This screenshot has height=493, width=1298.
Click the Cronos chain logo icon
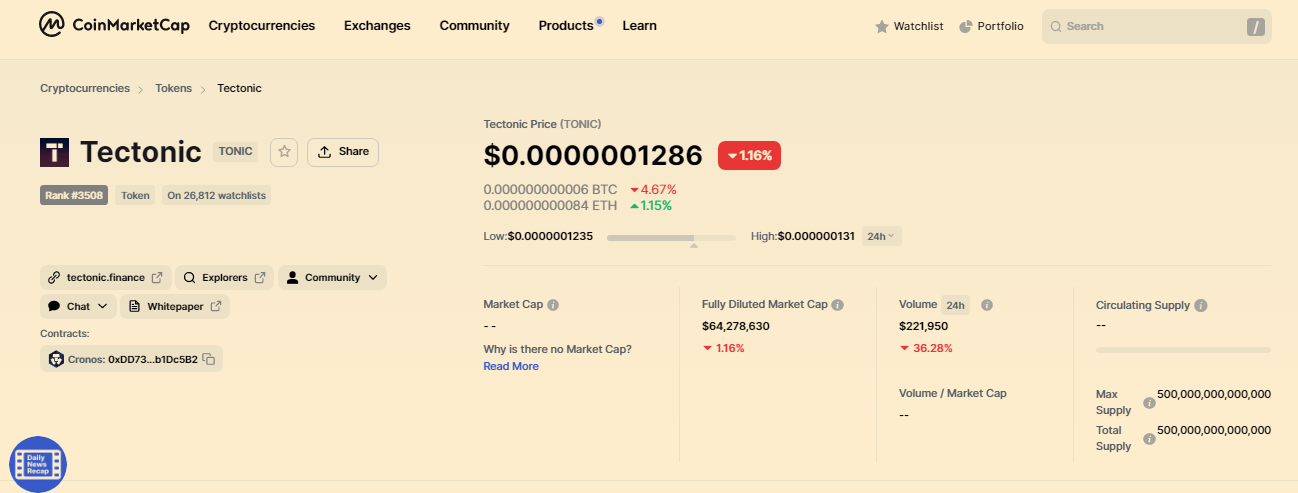[56, 359]
